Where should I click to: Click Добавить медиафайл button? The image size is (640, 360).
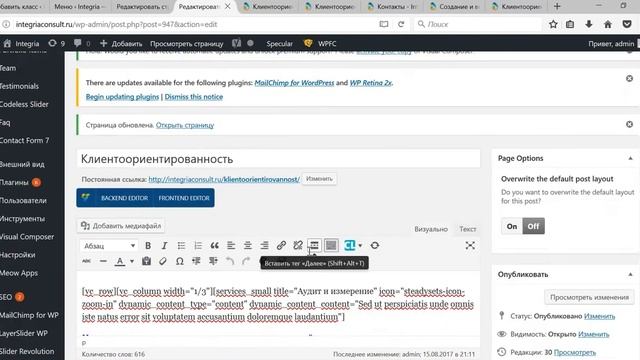[x=121, y=226]
